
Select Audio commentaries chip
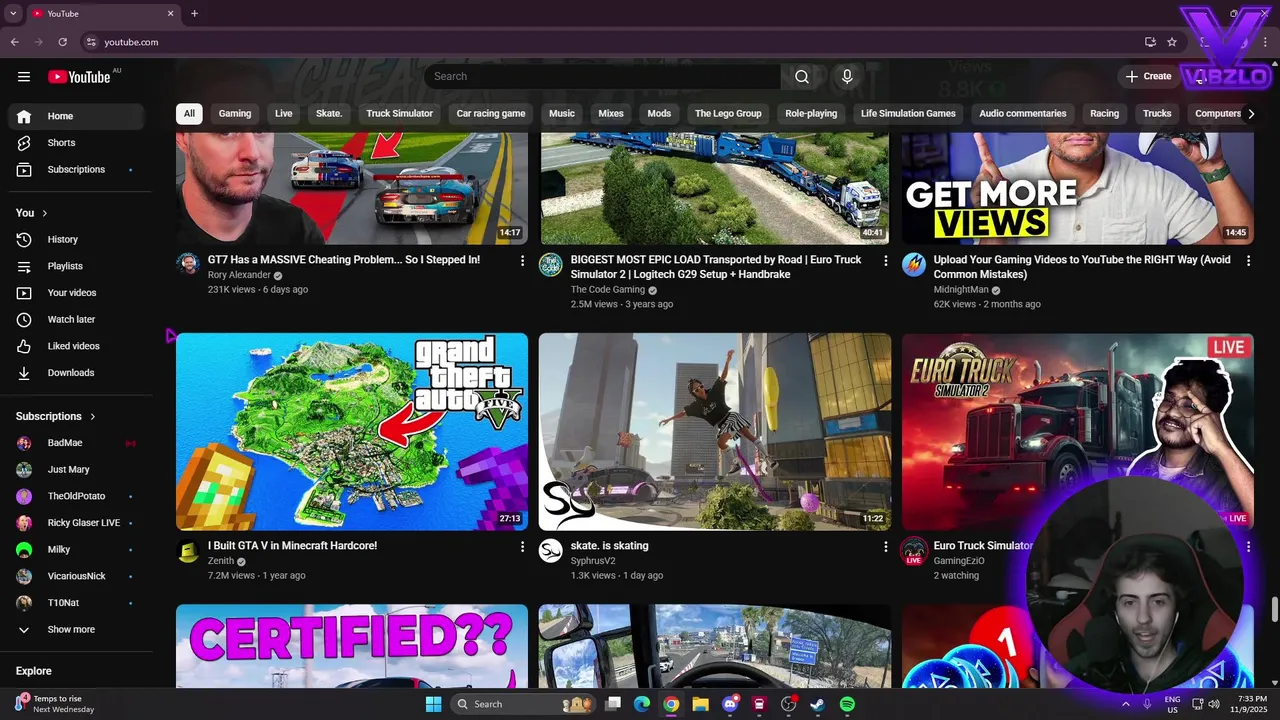coord(1023,114)
